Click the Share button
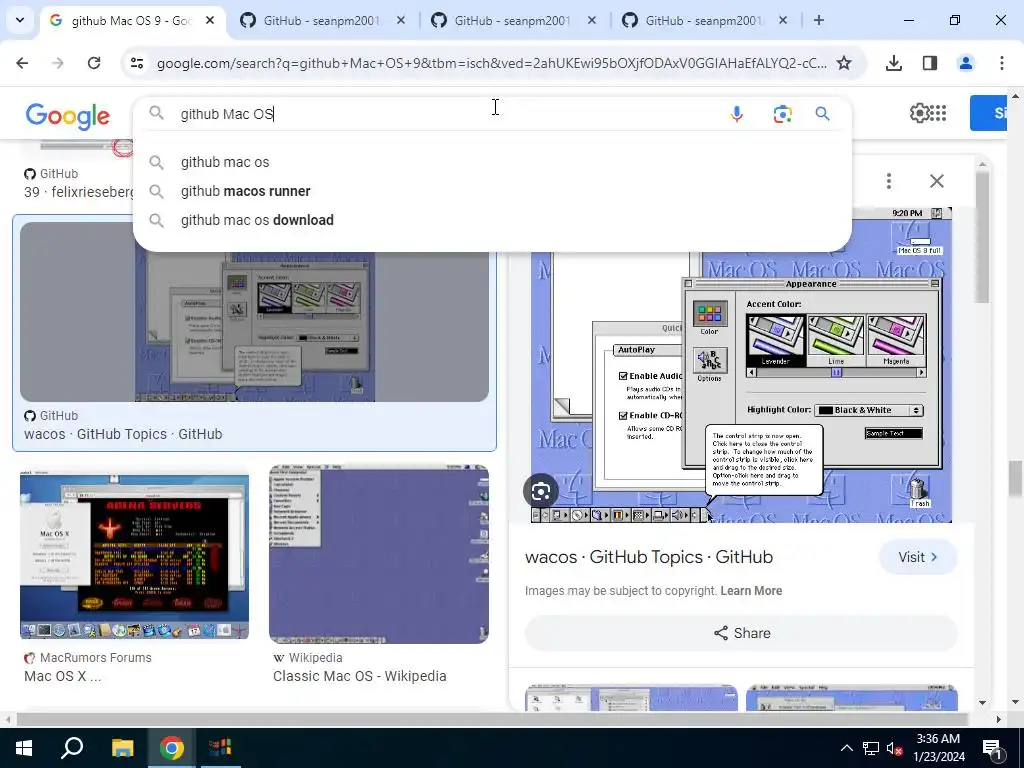The image size is (1024, 768). point(741,633)
